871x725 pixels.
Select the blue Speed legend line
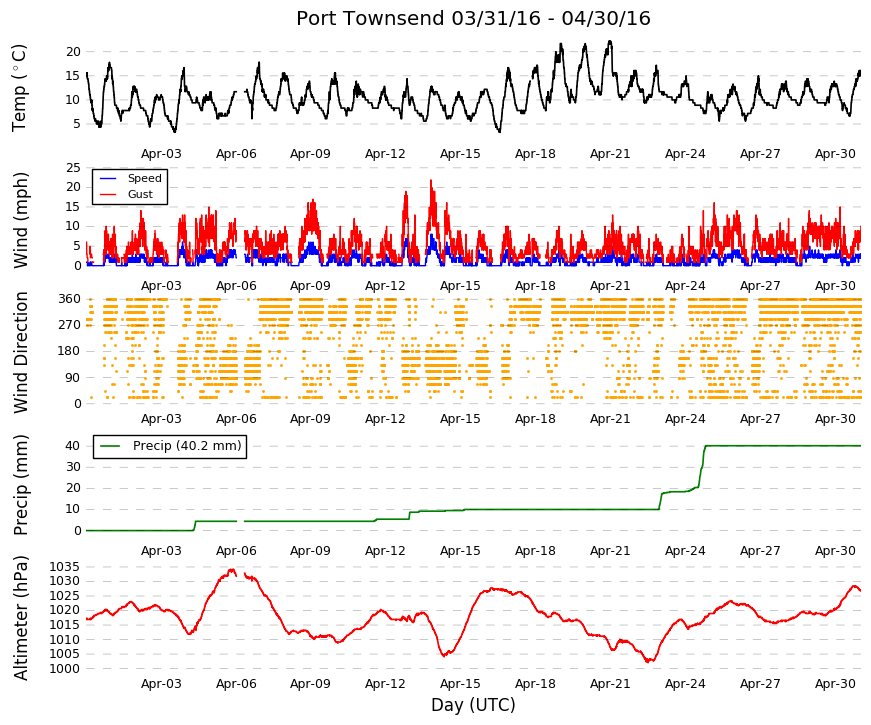(108, 178)
